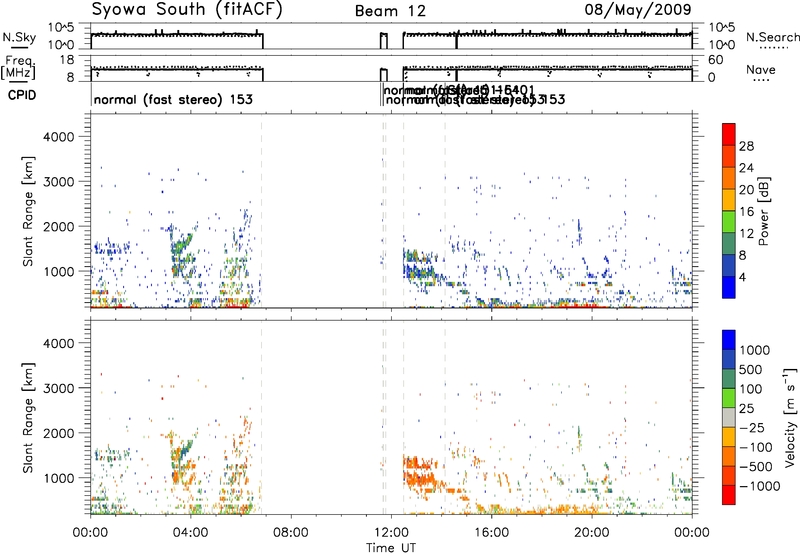The image size is (800, 554).
Task: Click the '2000' tick of the velocity panel
Action: point(59,433)
